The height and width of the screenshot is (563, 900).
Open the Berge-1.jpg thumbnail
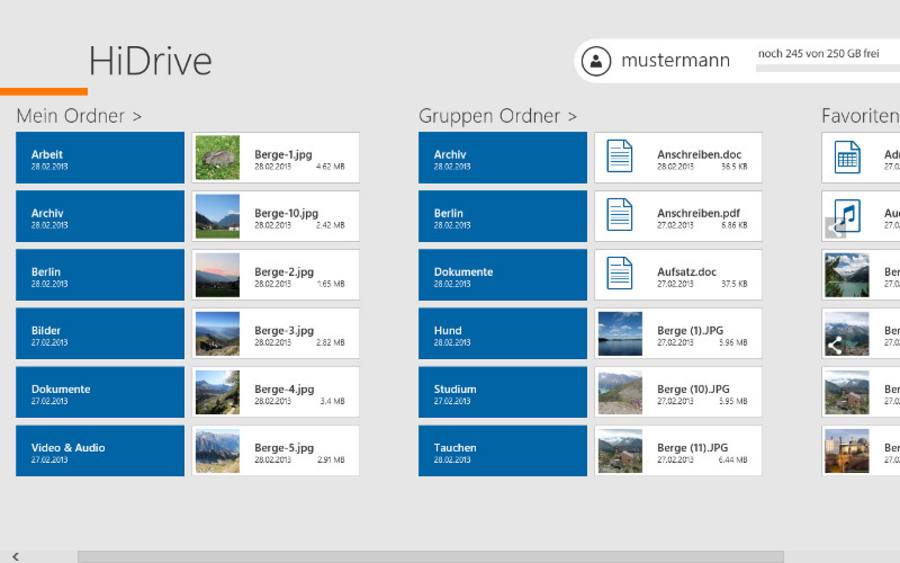tap(218, 158)
